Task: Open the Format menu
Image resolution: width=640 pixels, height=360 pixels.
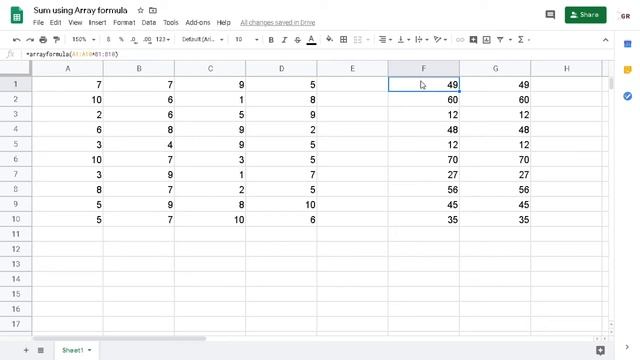Action: (x=124, y=22)
